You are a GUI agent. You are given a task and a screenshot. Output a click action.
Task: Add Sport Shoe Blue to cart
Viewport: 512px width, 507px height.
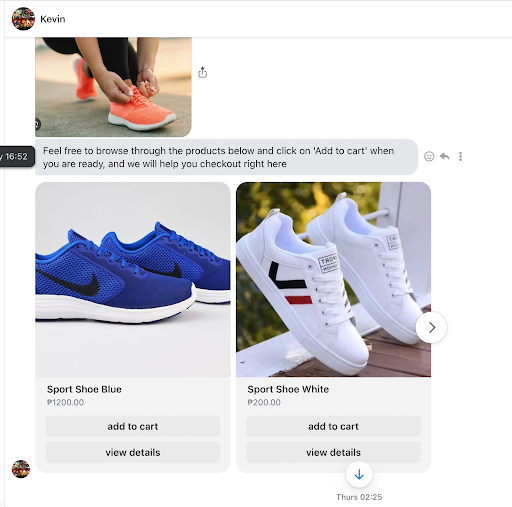coord(133,426)
